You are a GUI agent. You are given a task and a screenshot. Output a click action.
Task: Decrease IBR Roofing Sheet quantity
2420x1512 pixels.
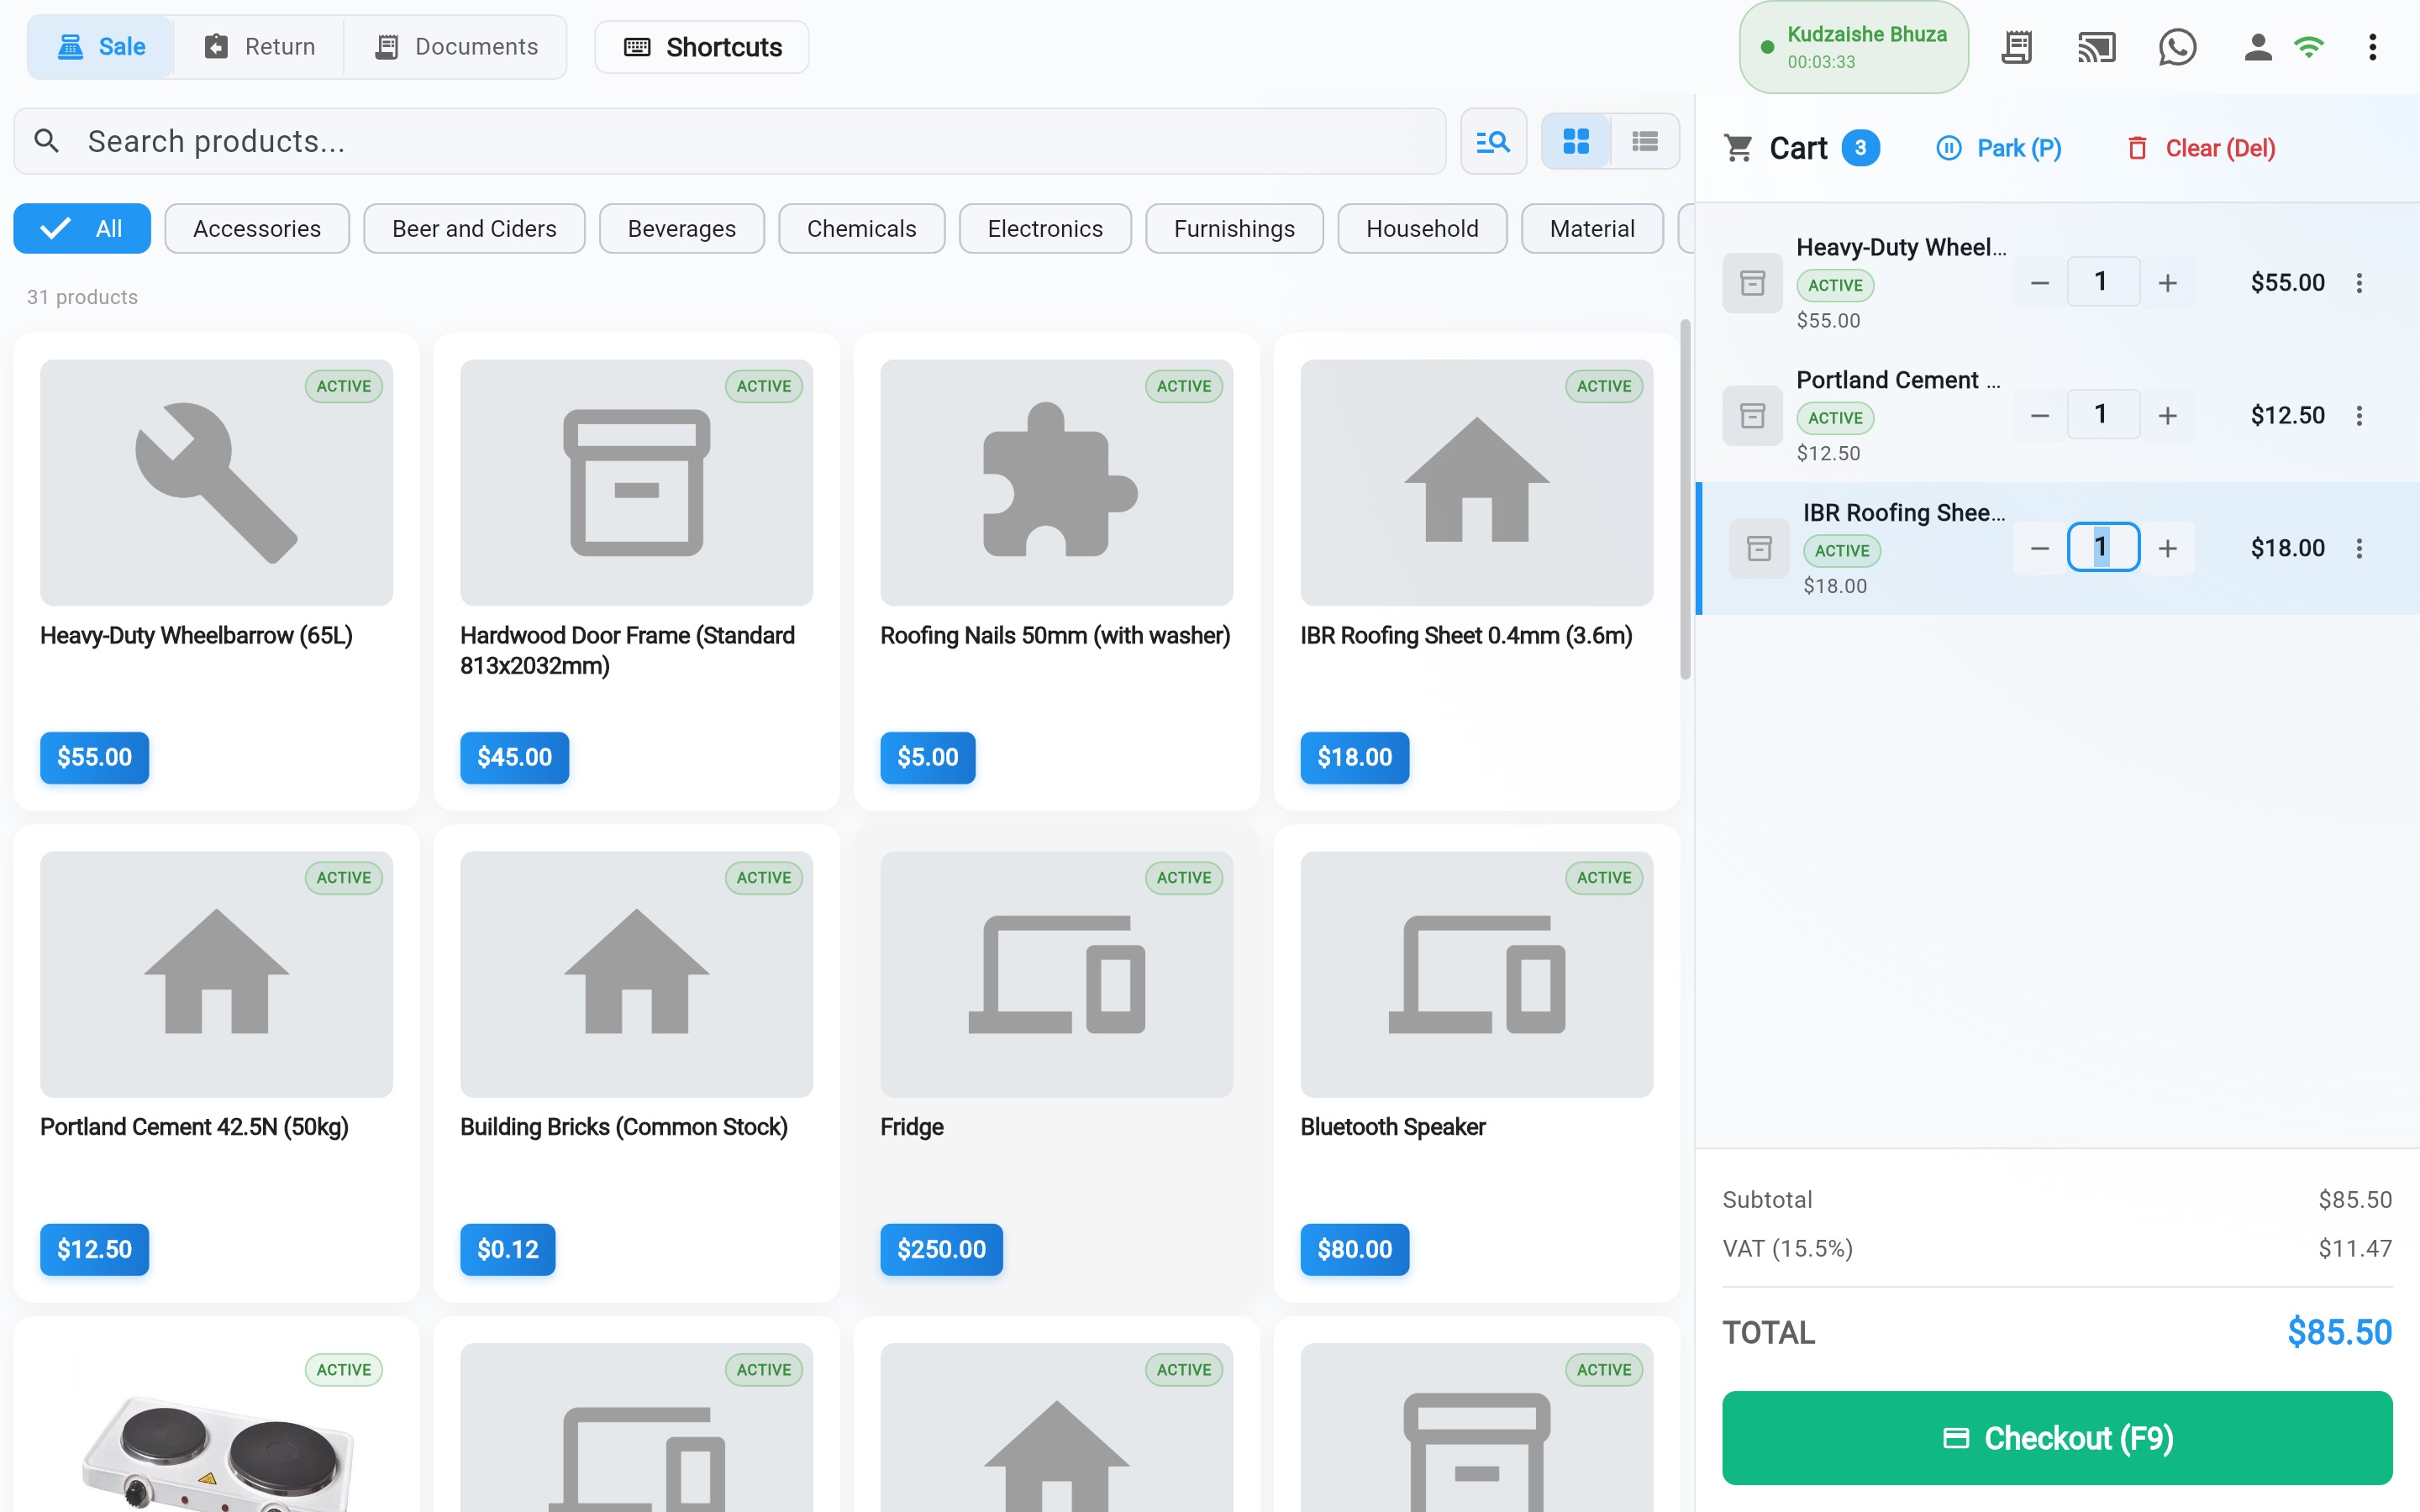coord(2040,548)
